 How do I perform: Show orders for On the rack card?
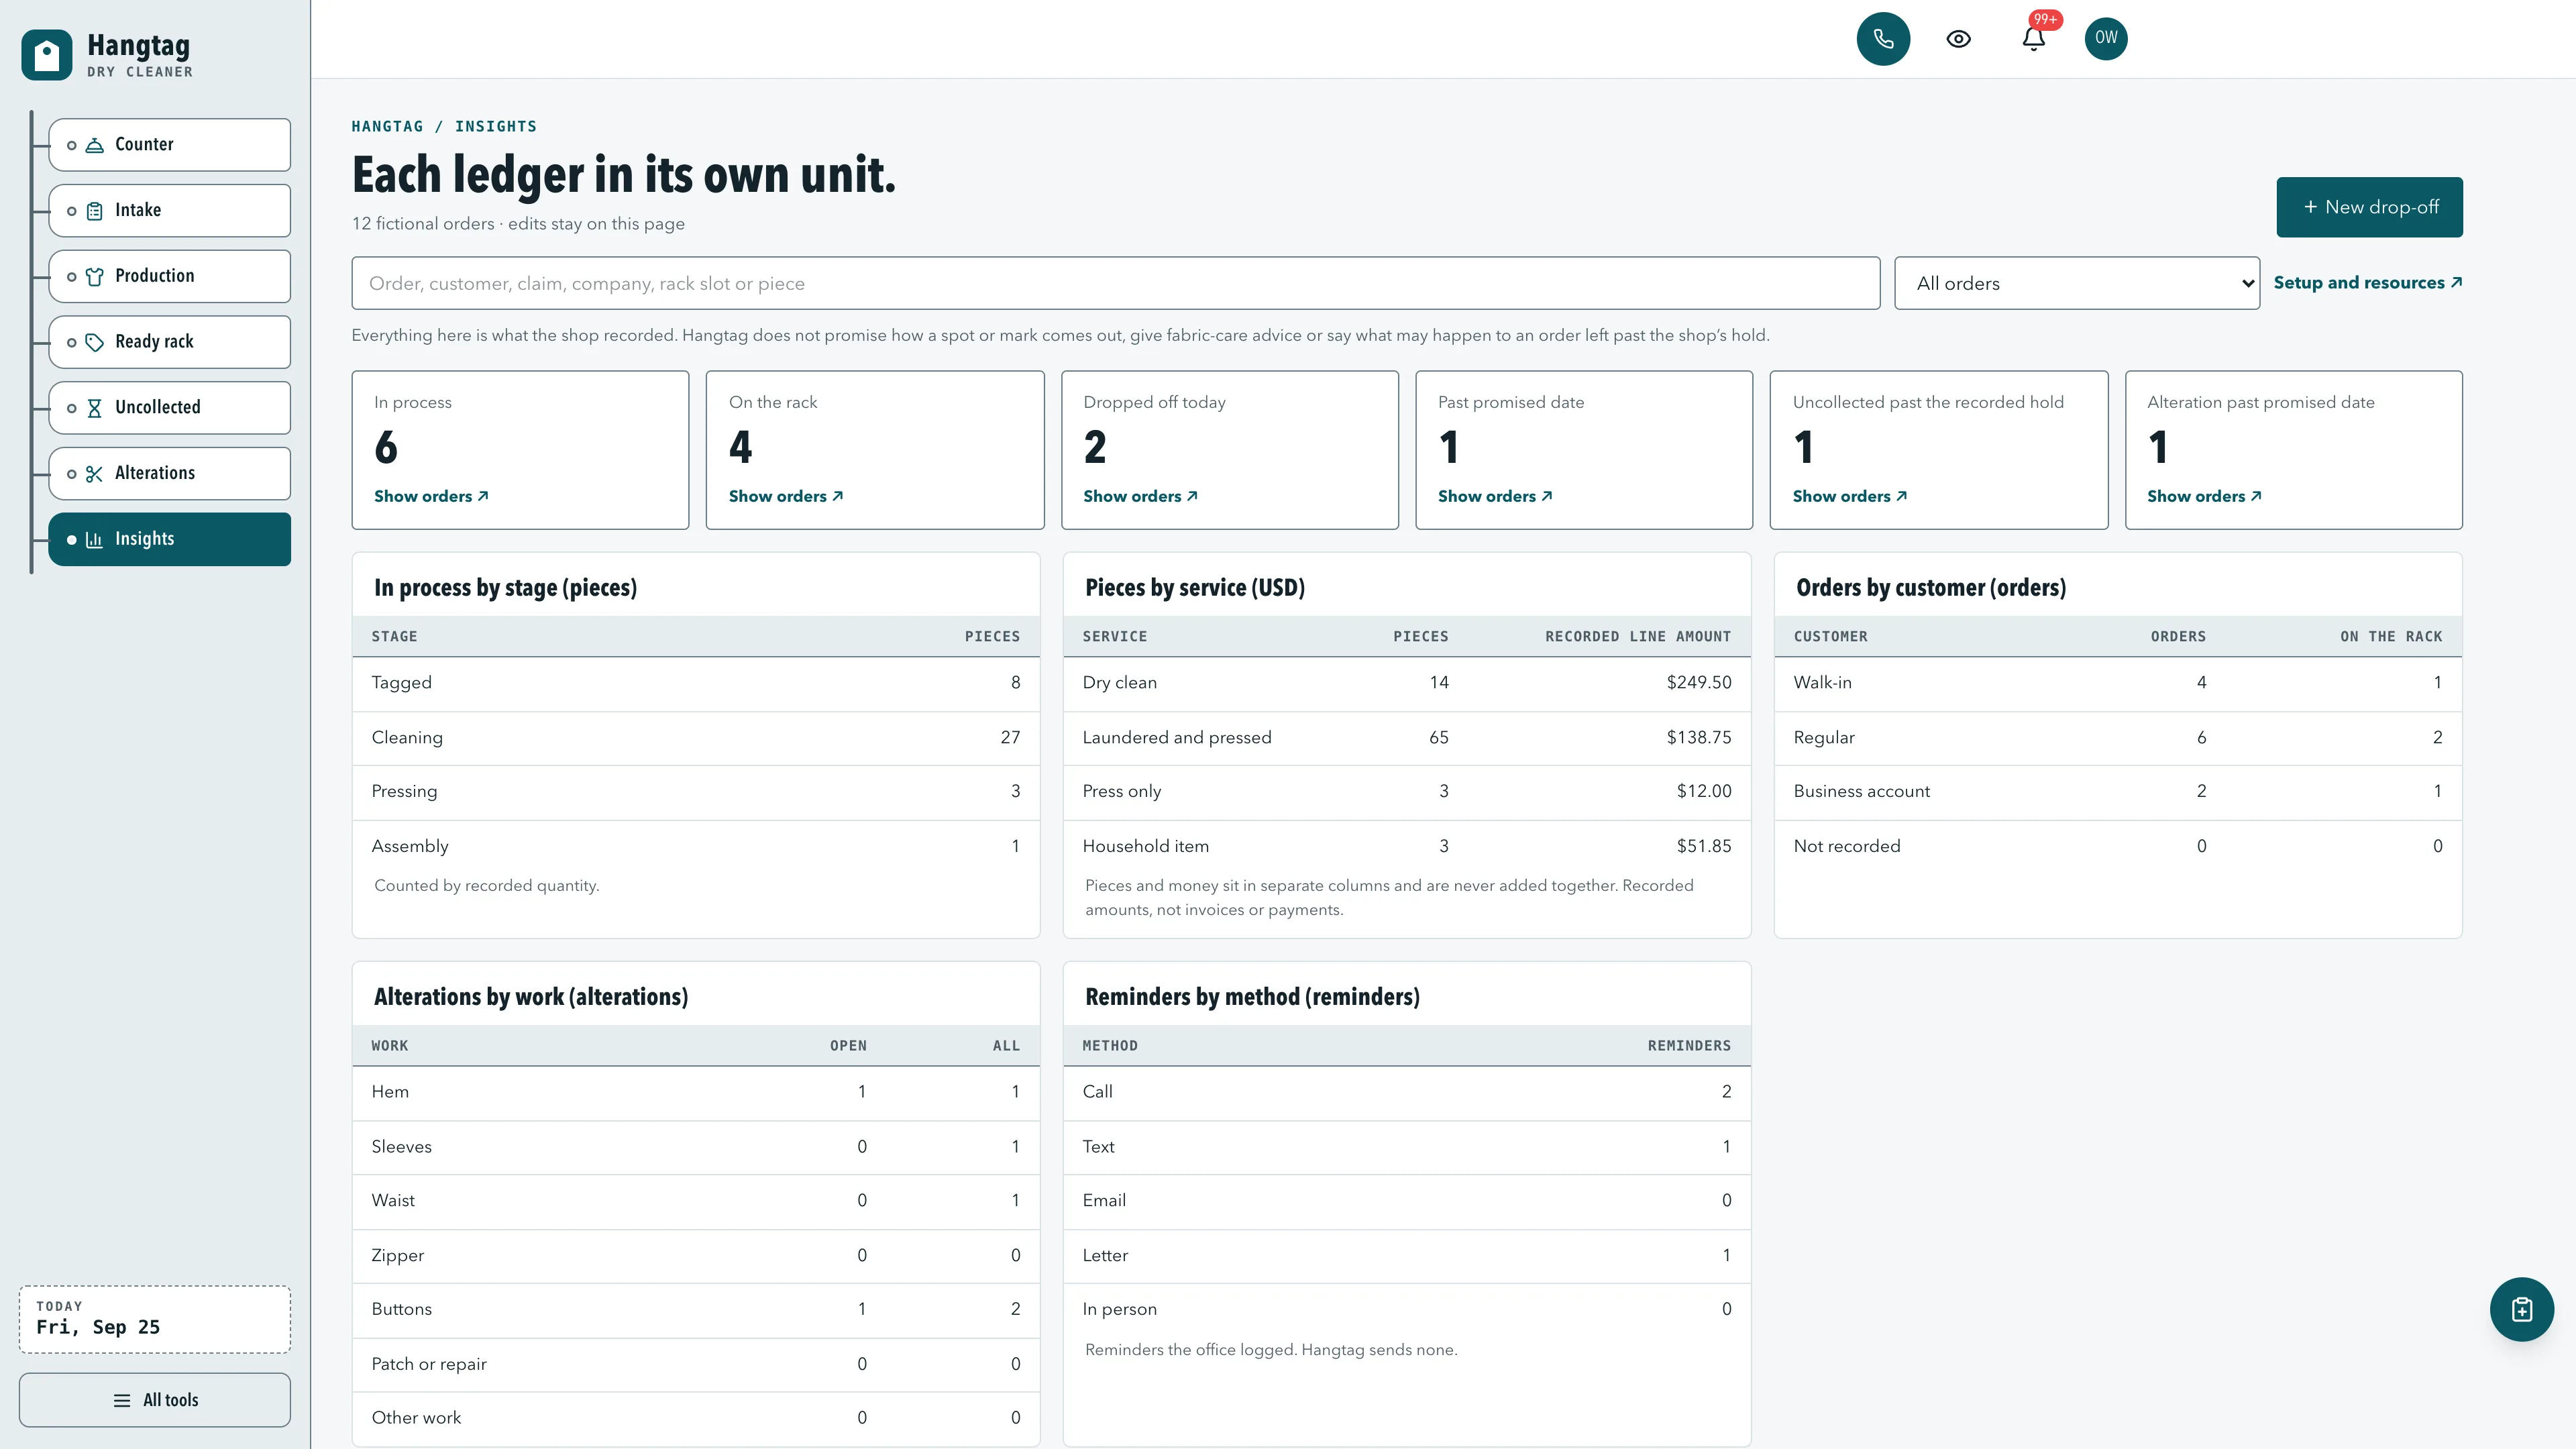tap(786, 496)
